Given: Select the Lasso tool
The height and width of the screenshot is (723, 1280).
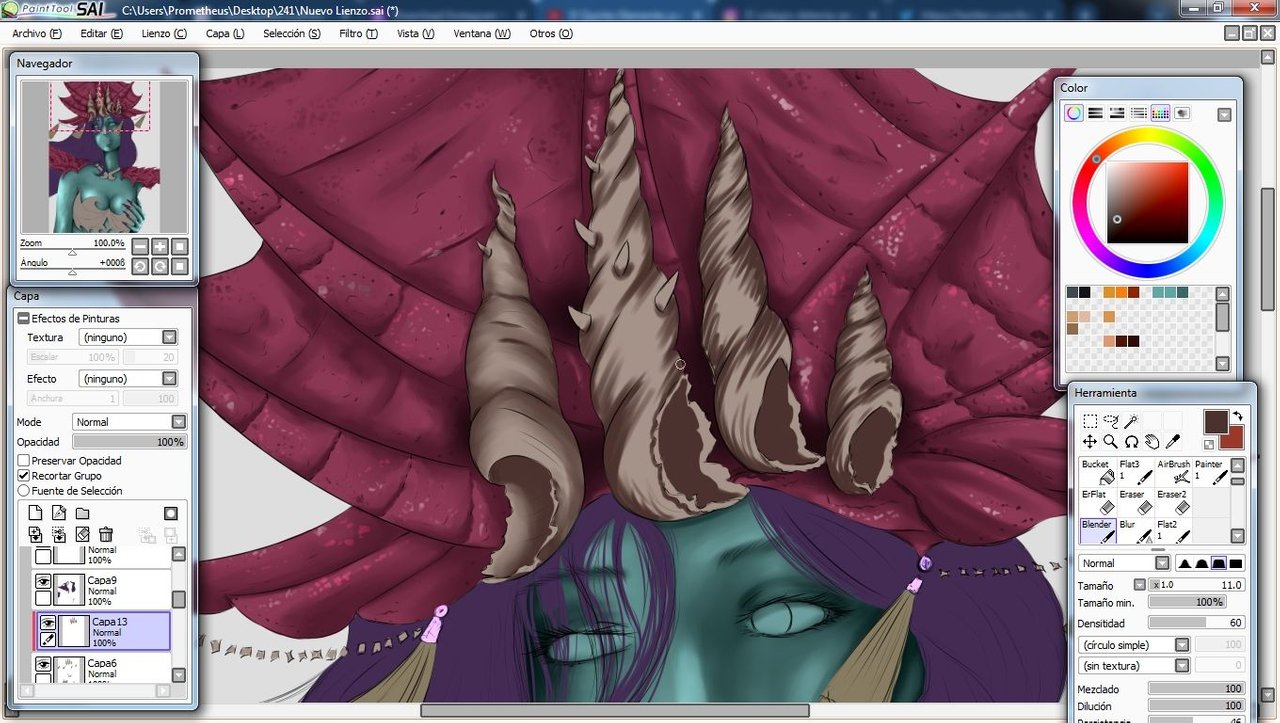Looking at the screenshot, I should tap(1111, 421).
